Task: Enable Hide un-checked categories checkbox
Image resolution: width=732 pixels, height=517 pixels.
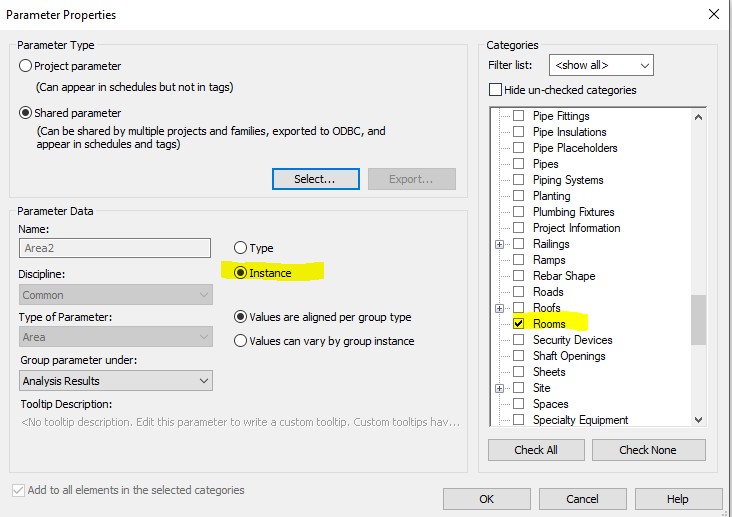Action: pos(495,90)
